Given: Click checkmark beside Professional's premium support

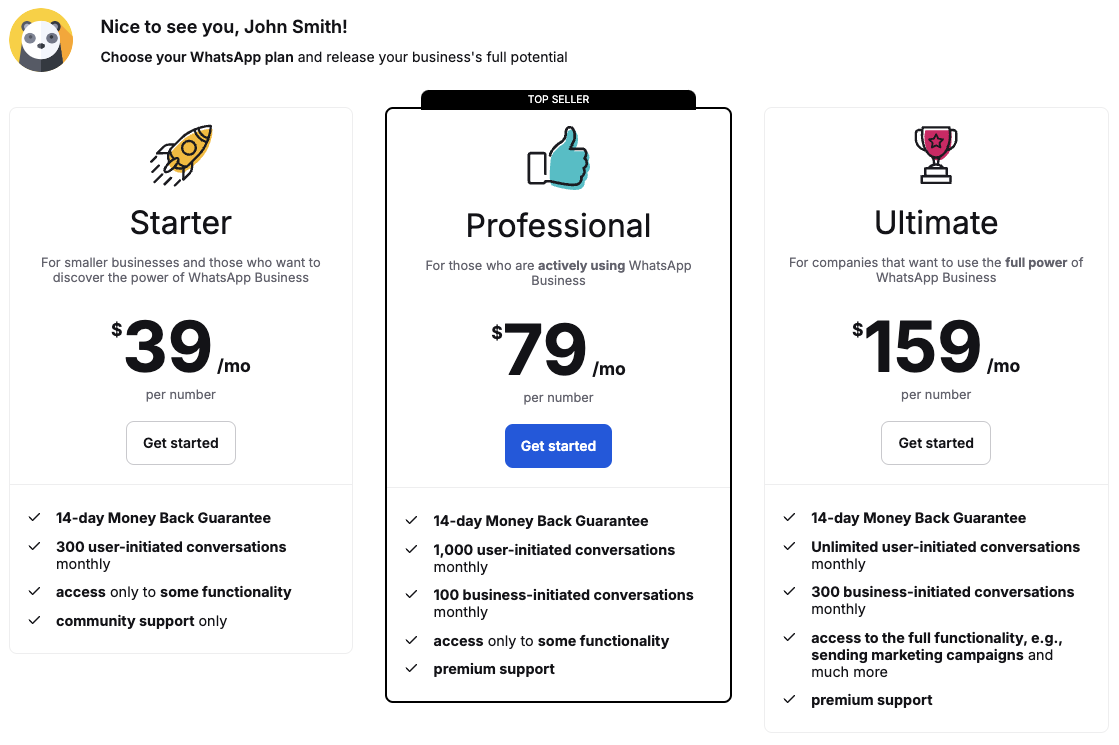Looking at the screenshot, I should coord(412,669).
